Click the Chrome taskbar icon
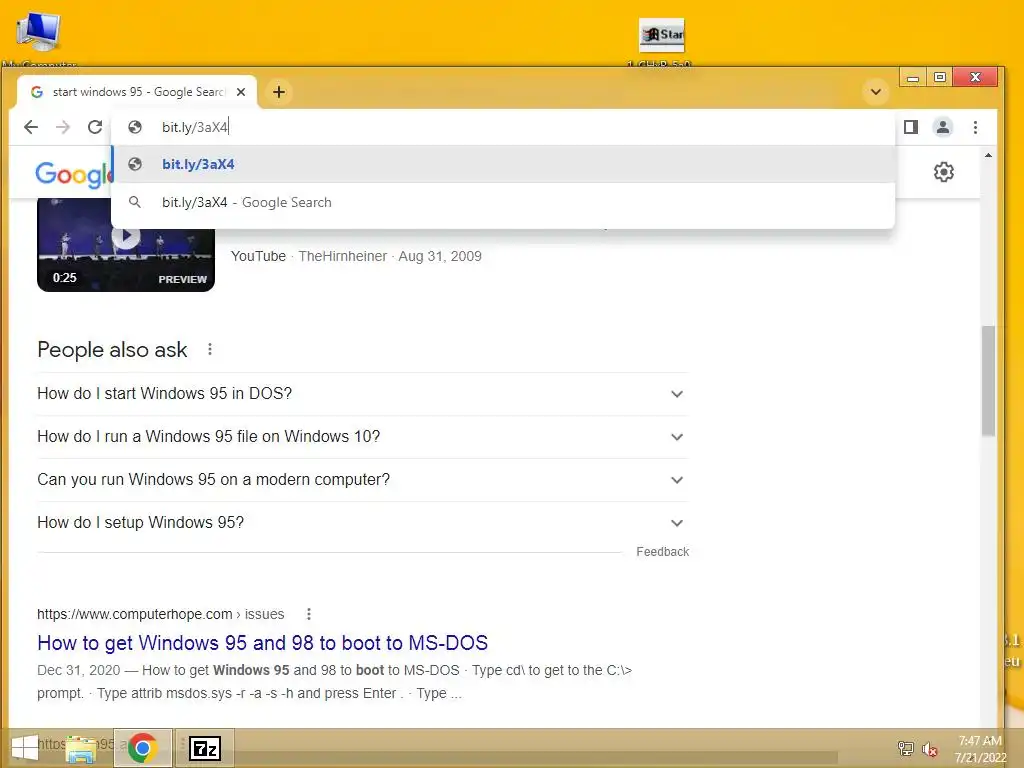 pos(142,748)
